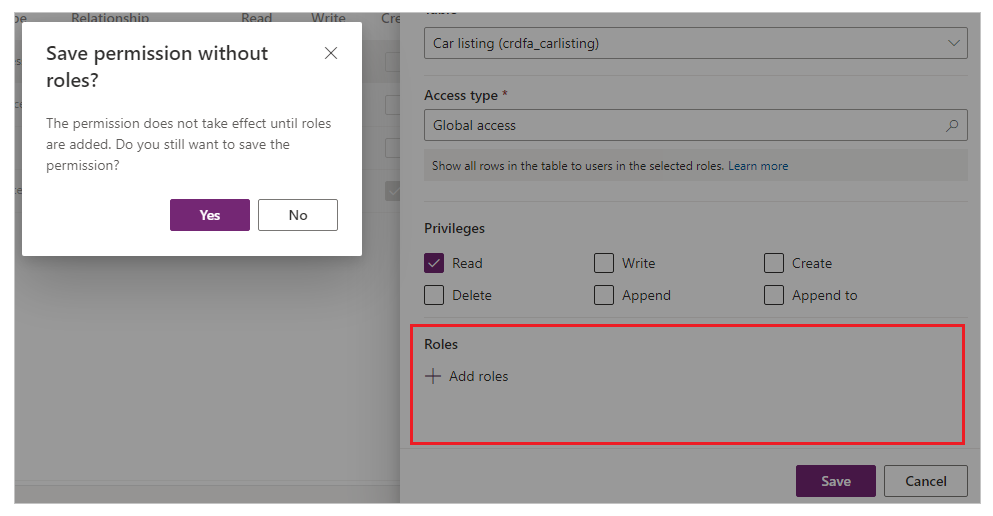Open the Global access type field
The width and height of the screenshot is (993, 516).
click(685, 126)
